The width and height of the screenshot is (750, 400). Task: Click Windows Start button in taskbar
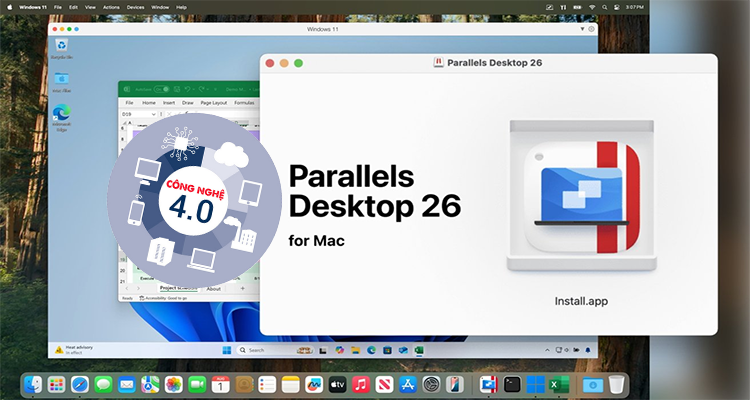pos(227,350)
